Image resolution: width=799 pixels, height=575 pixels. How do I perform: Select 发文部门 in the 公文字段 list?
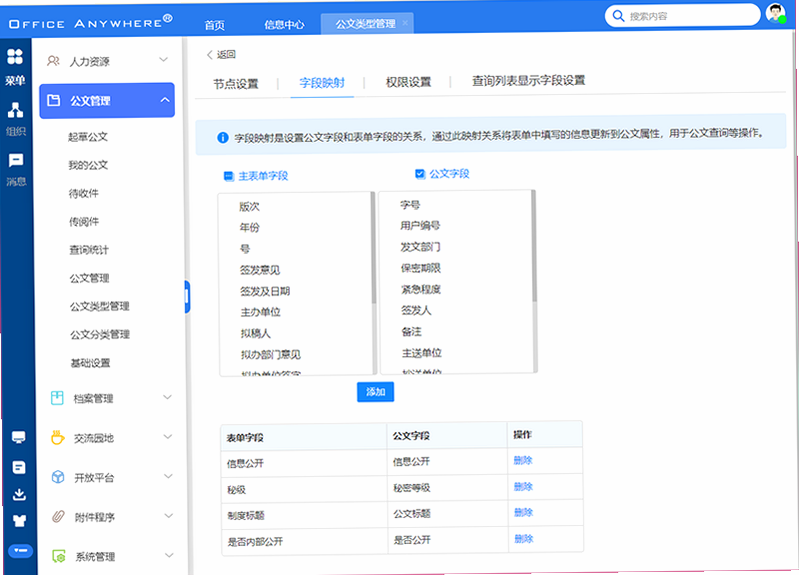pos(420,247)
